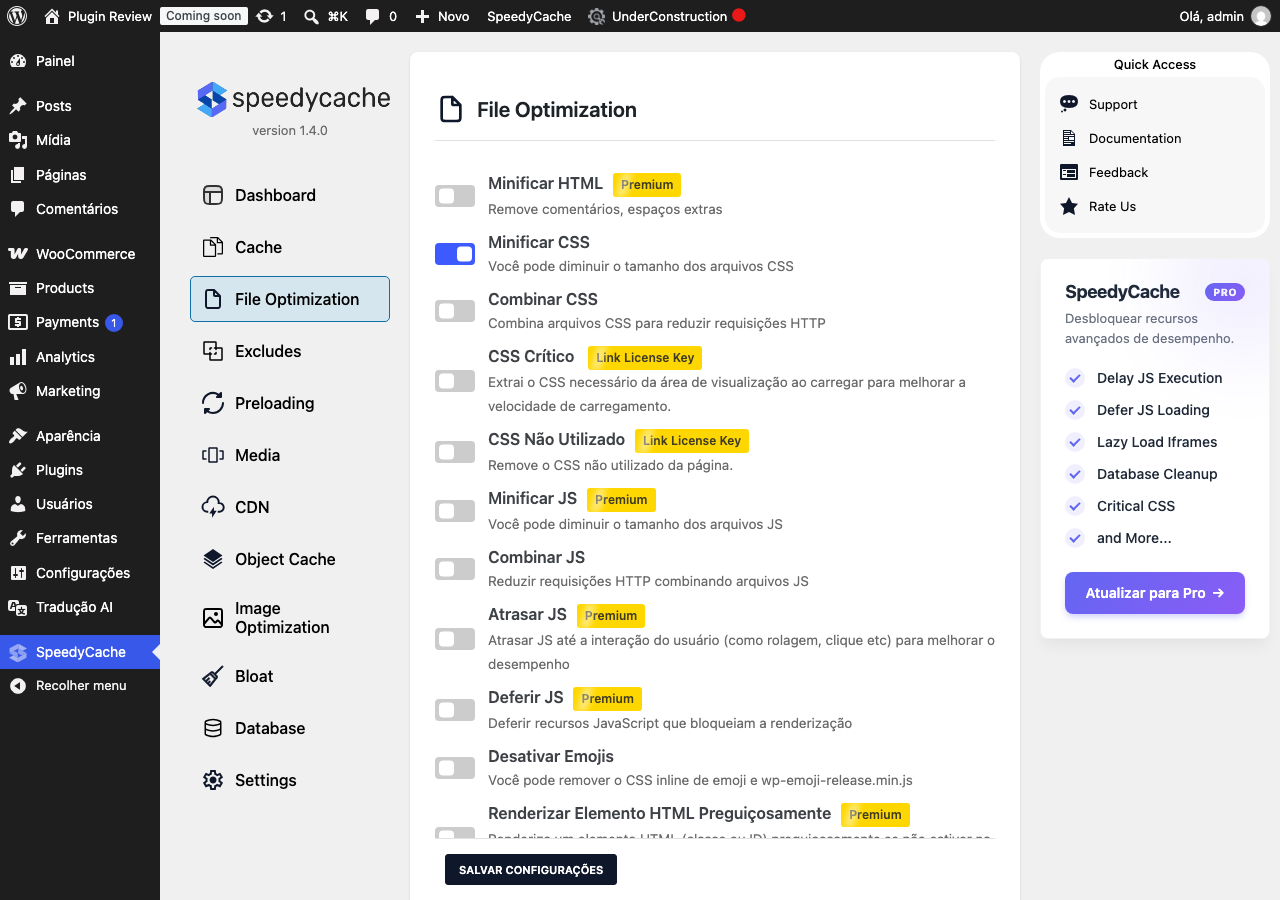
Task: Click the Media icon in SpeedyCache nav
Action: [x=213, y=455]
